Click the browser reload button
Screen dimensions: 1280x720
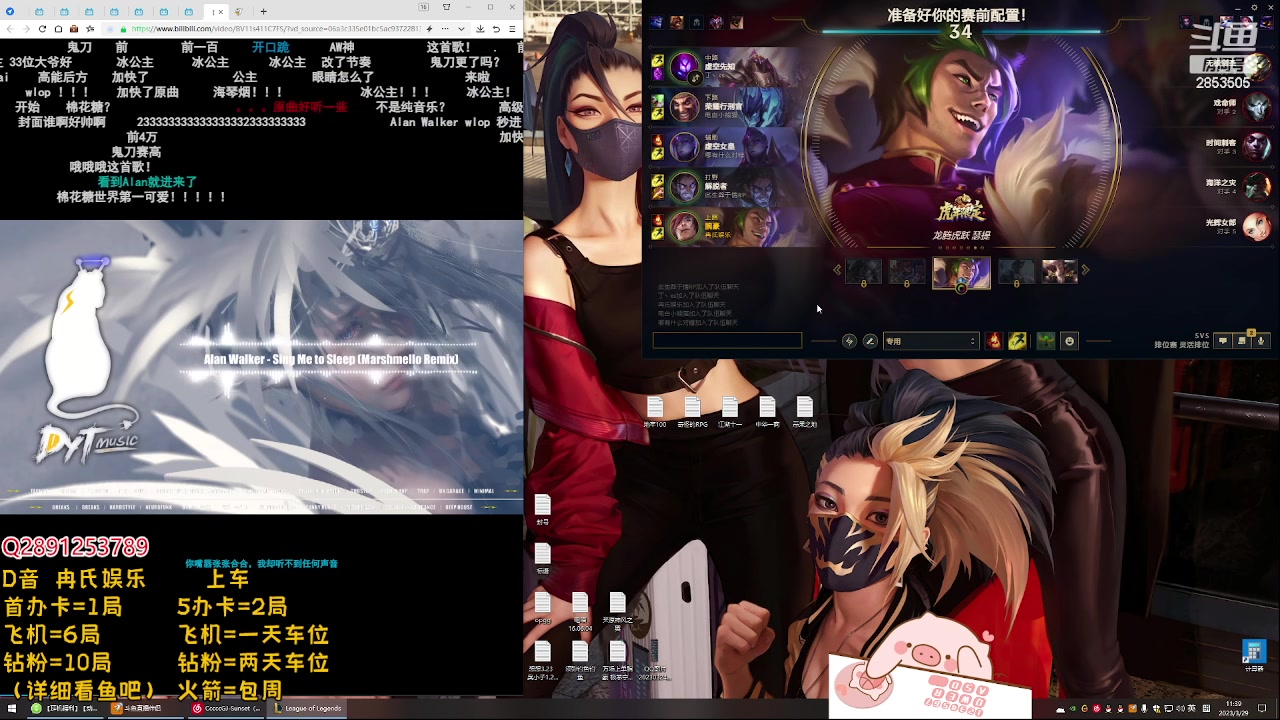tap(42, 29)
